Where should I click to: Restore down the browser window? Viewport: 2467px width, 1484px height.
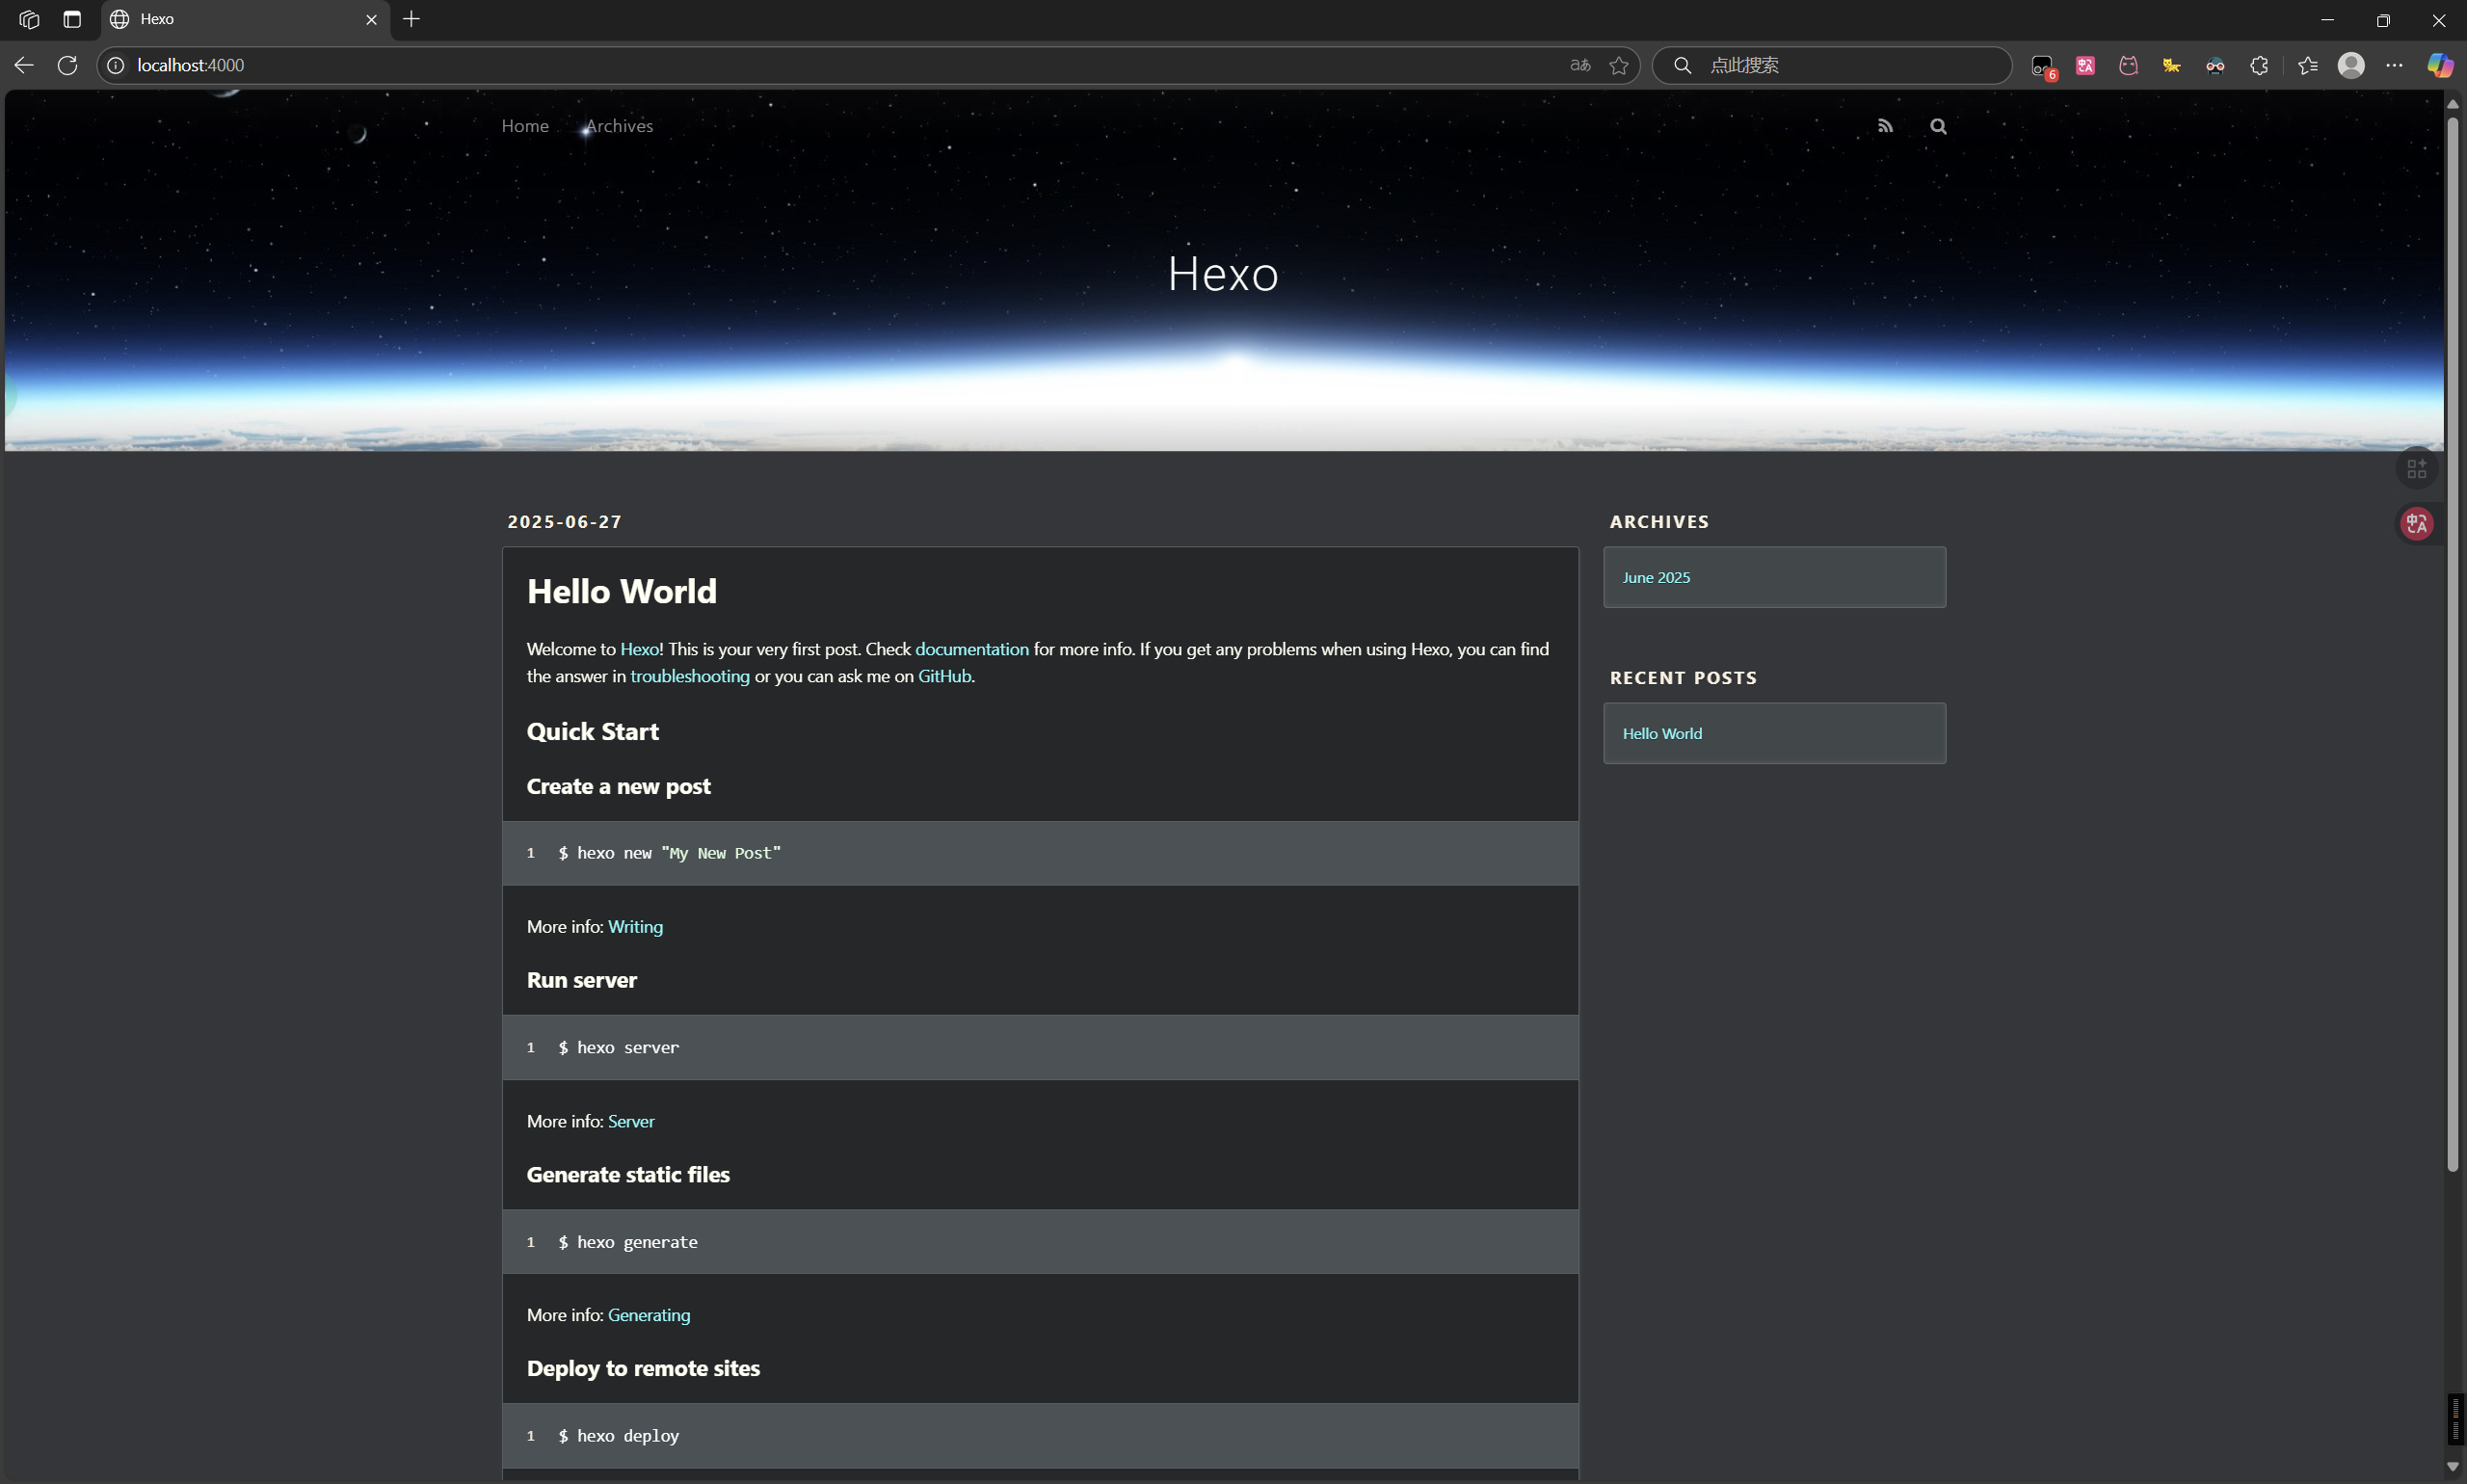[x=2382, y=20]
